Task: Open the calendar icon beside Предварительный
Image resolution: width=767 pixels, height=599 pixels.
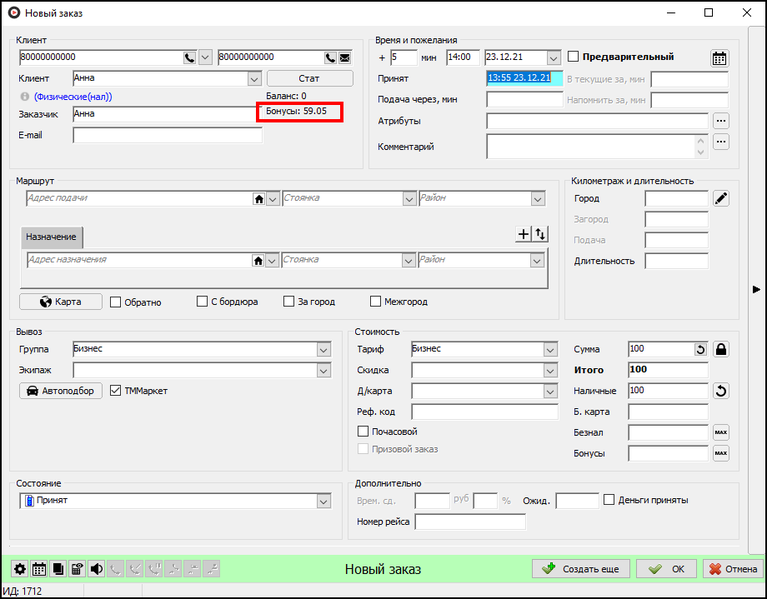Action: 719,58
